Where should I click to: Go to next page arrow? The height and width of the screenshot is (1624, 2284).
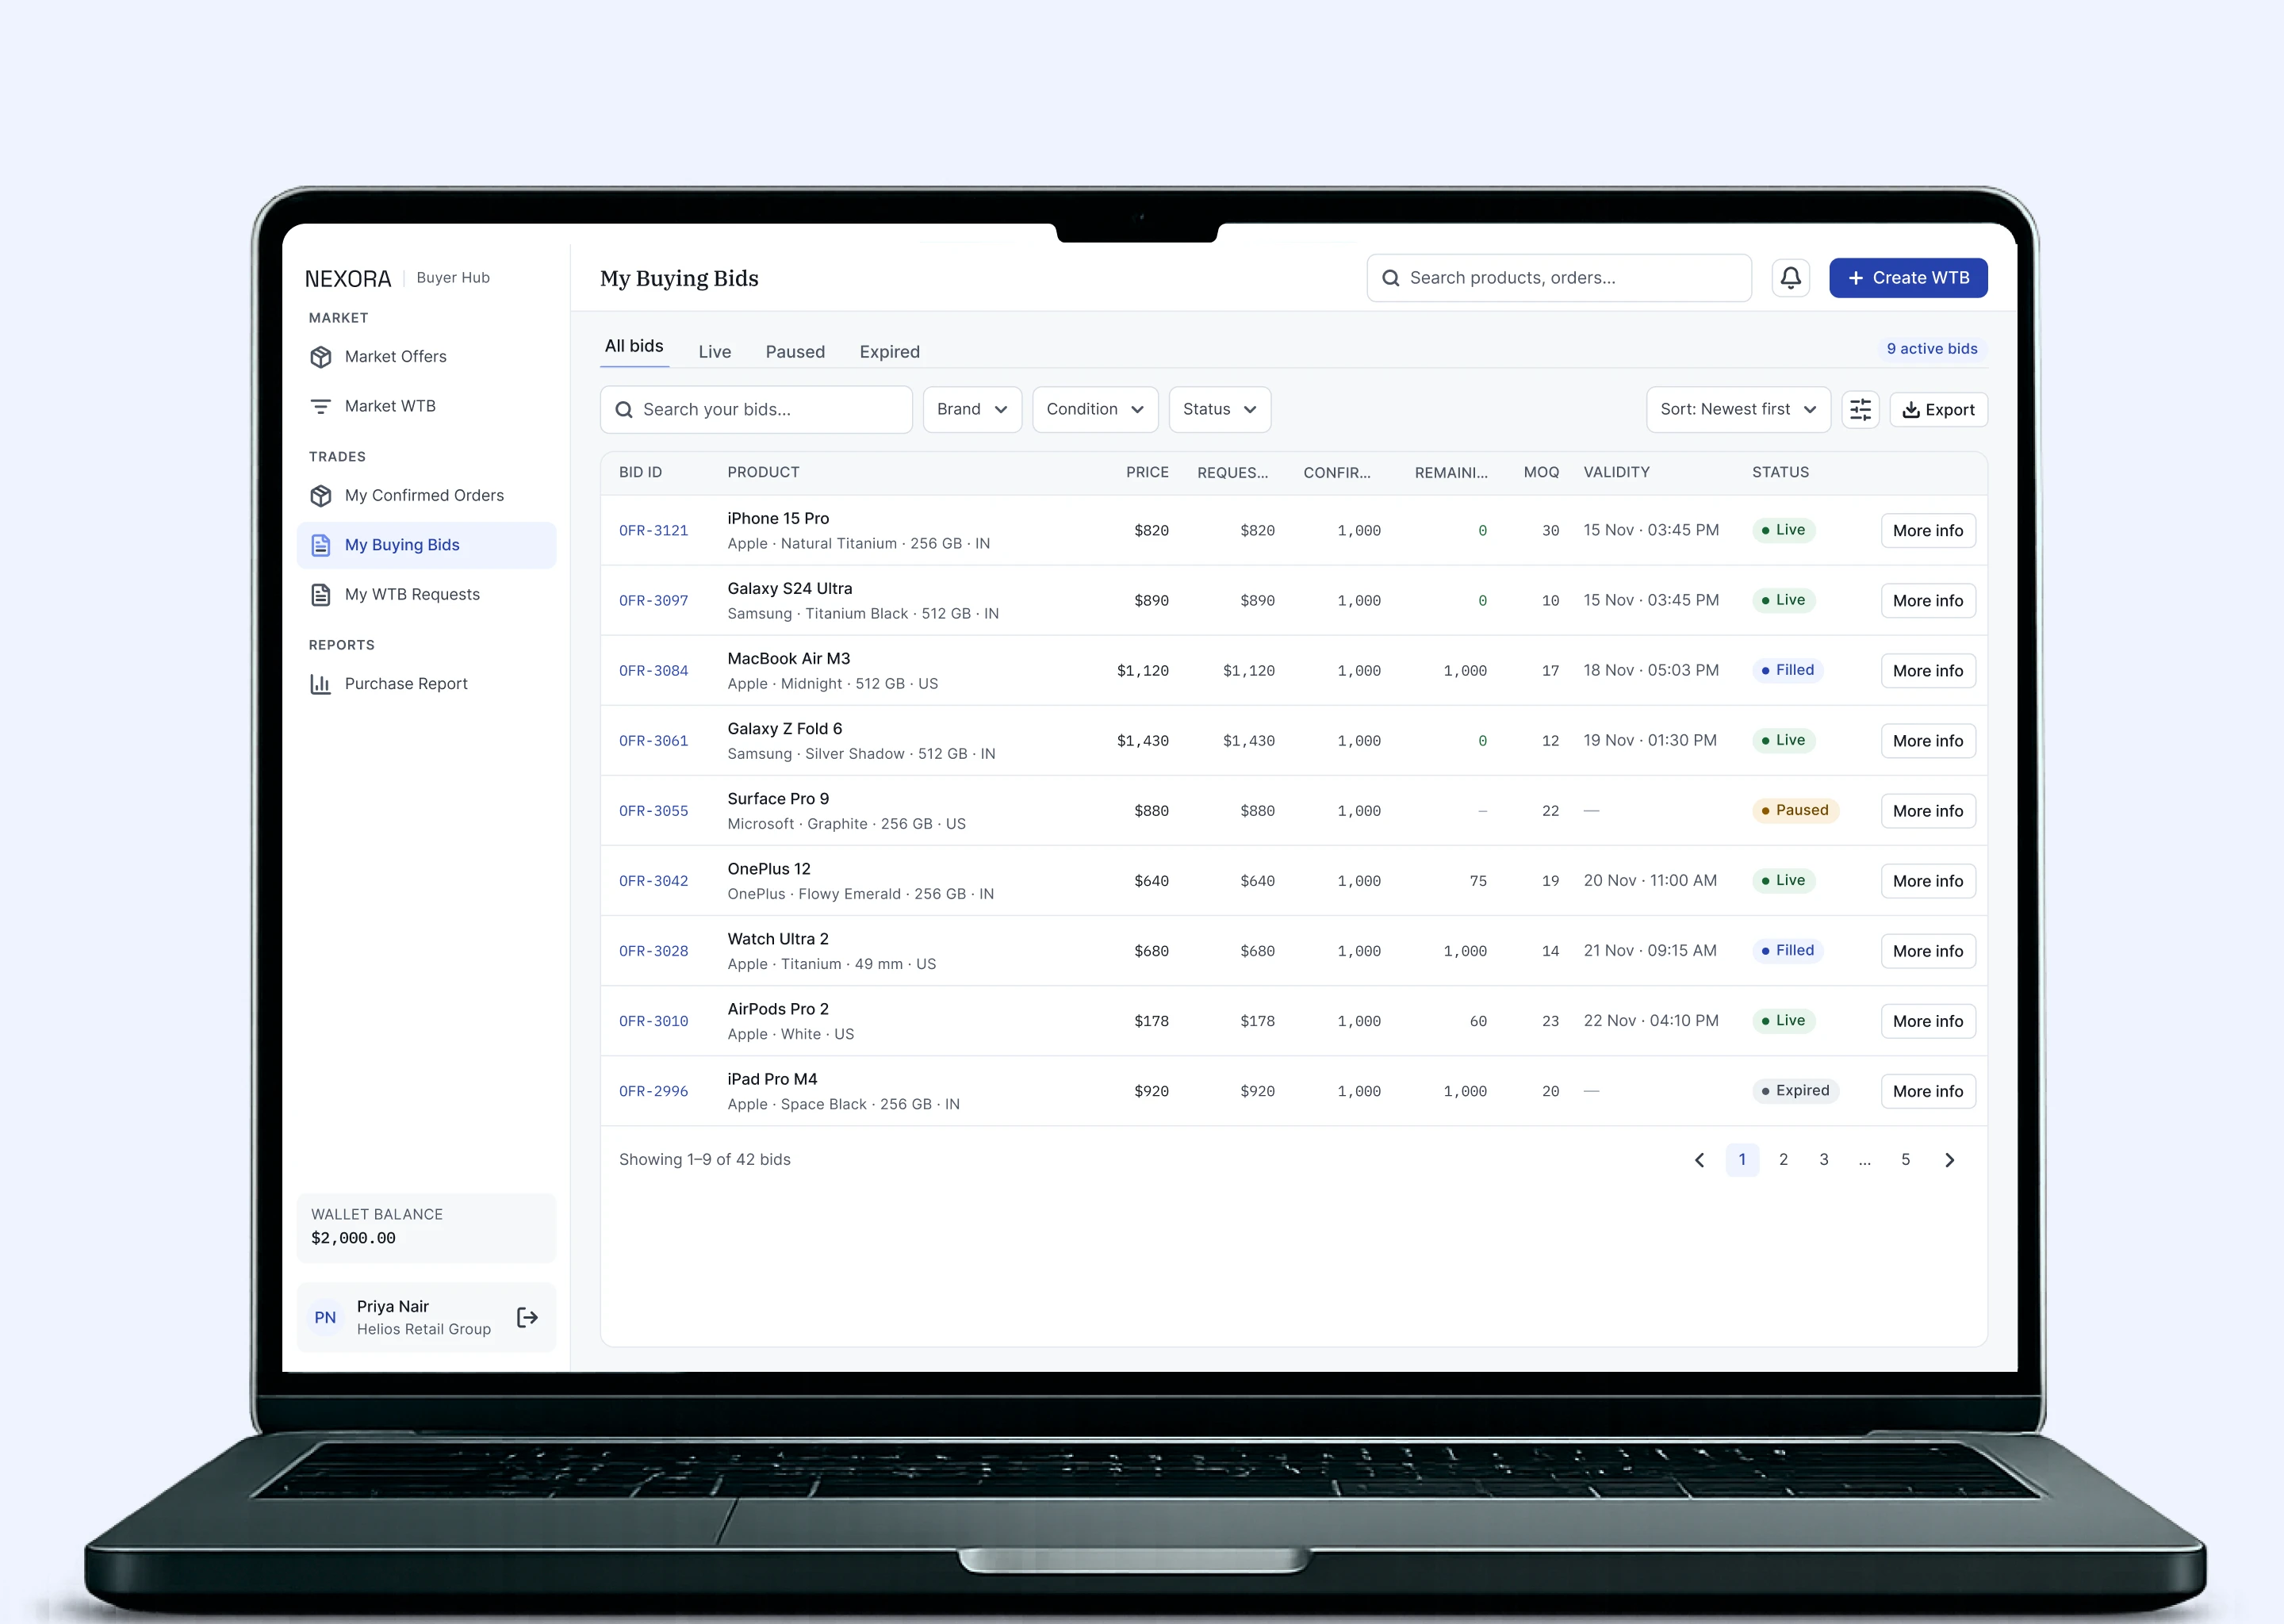[x=1949, y=1160]
